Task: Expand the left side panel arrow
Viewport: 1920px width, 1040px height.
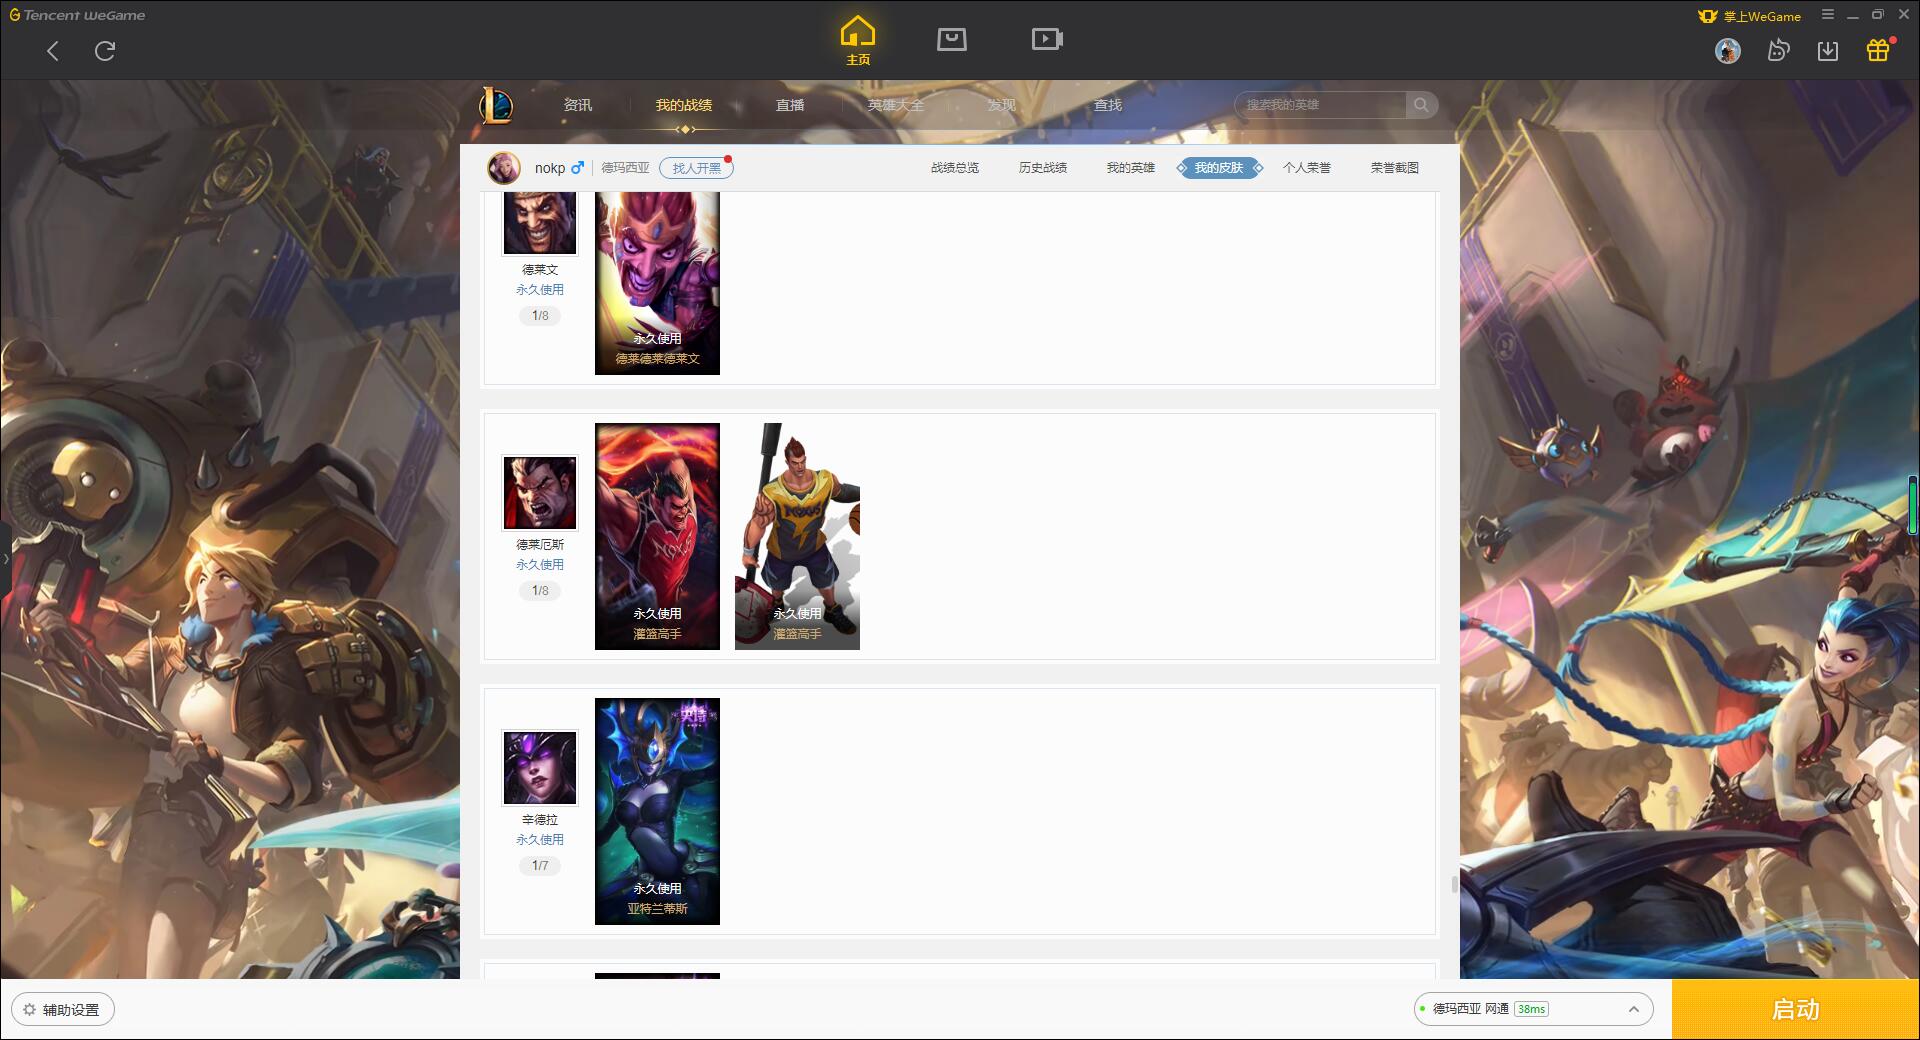Action: tap(5, 558)
